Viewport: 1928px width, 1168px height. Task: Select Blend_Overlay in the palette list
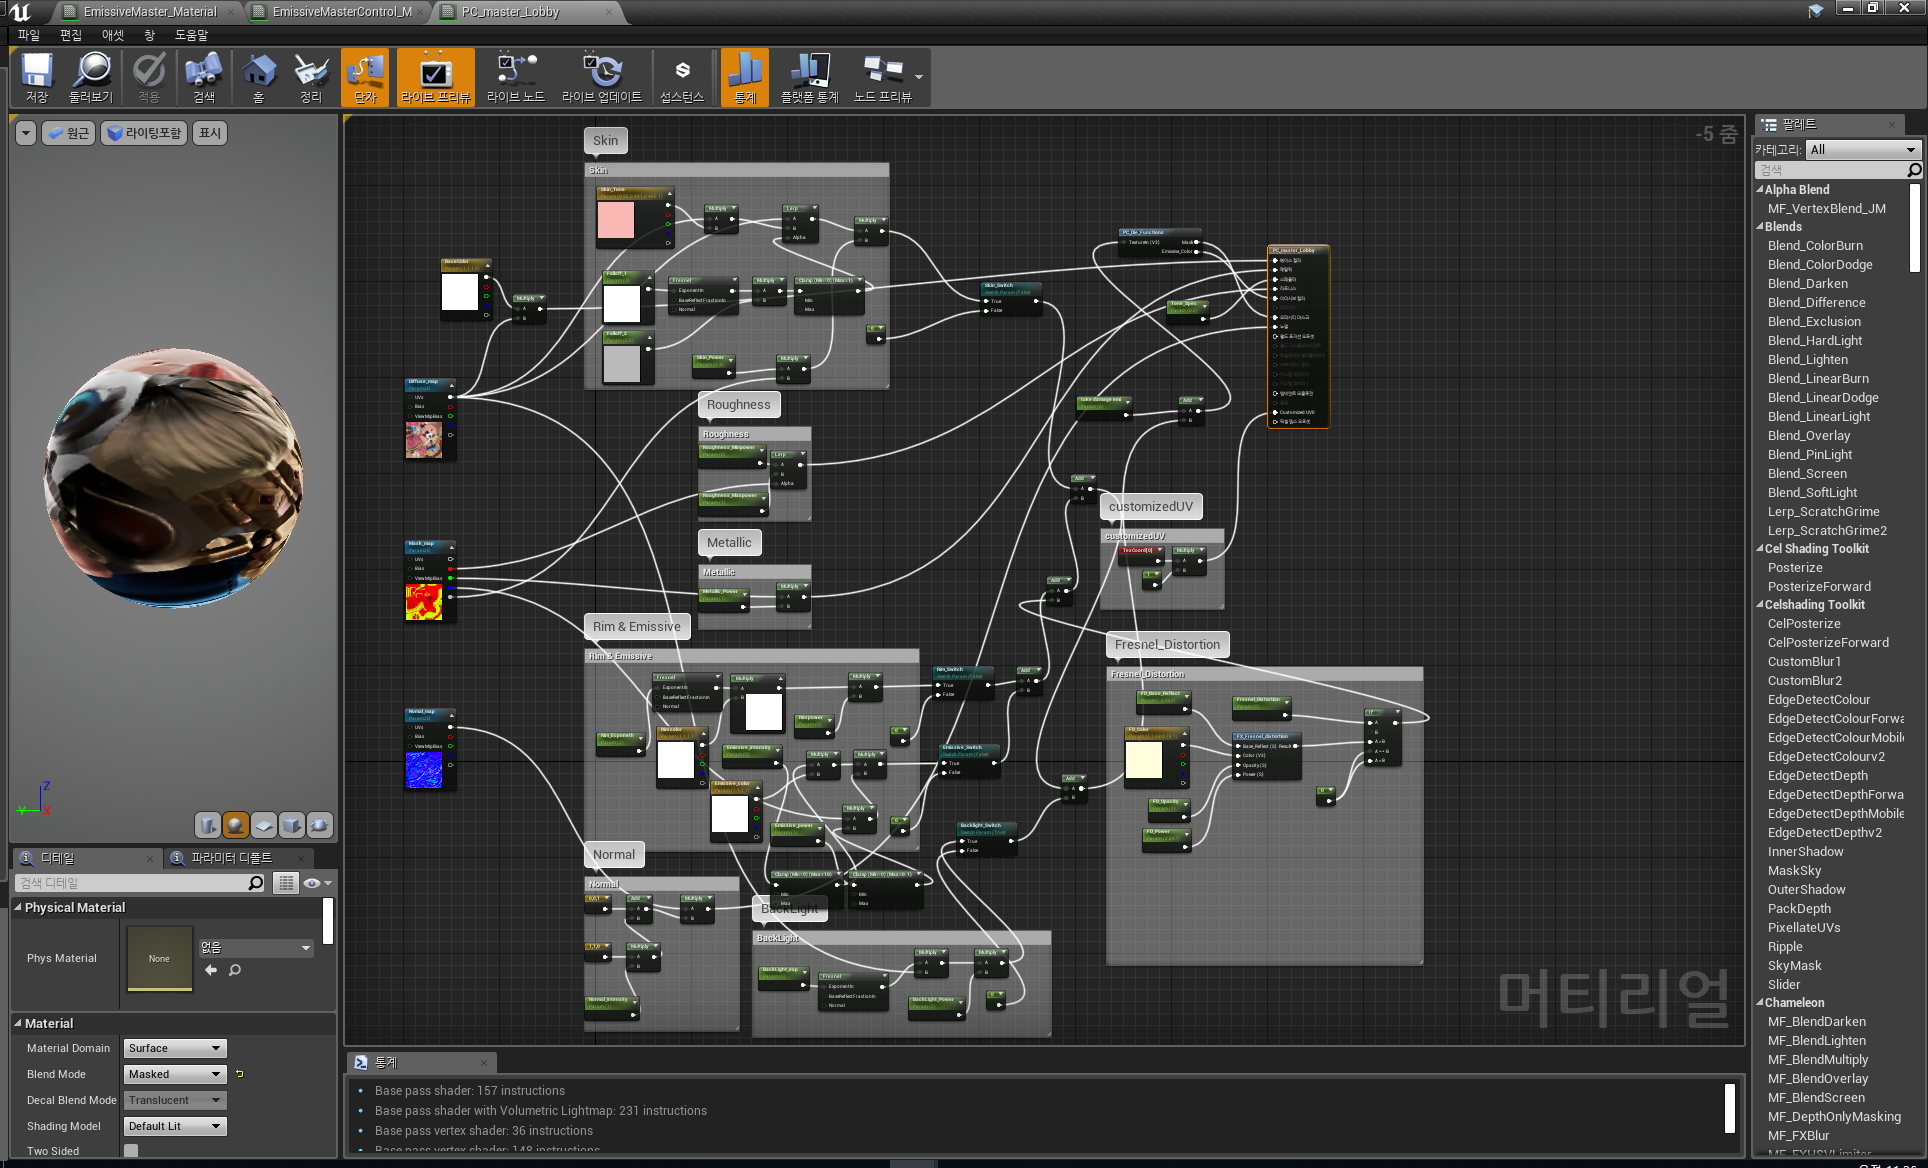pyautogui.click(x=1808, y=435)
